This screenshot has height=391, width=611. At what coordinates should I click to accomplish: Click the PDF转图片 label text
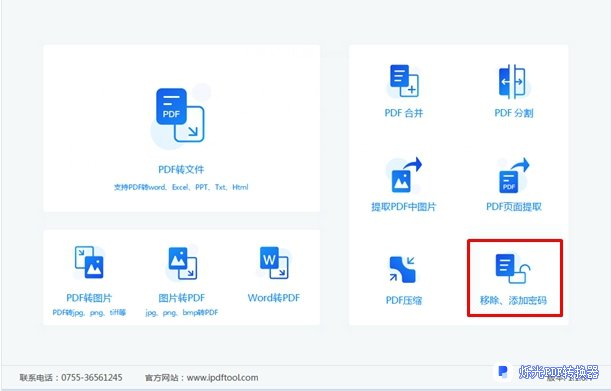click(x=89, y=298)
